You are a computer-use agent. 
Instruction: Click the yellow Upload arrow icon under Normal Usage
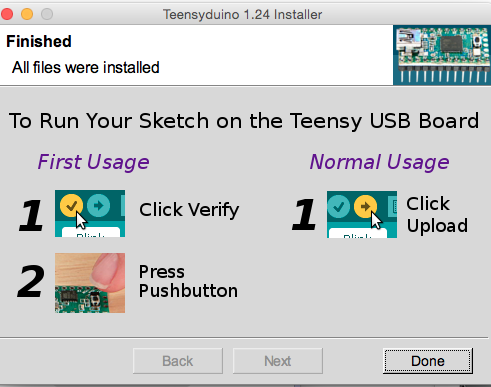pyautogui.click(x=365, y=207)
